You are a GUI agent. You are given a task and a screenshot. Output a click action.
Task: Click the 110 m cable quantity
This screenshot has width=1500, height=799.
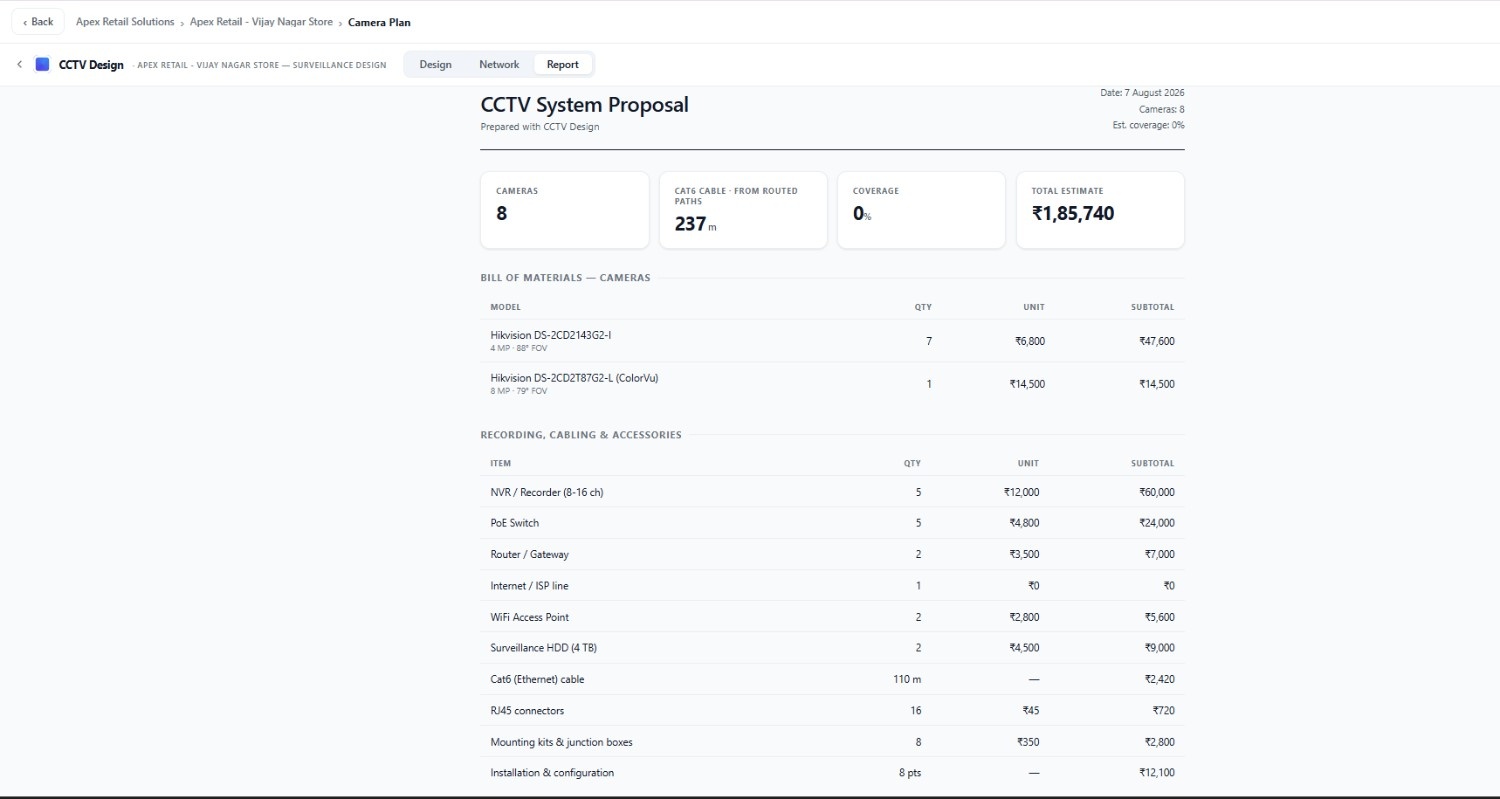click(907, 679)
